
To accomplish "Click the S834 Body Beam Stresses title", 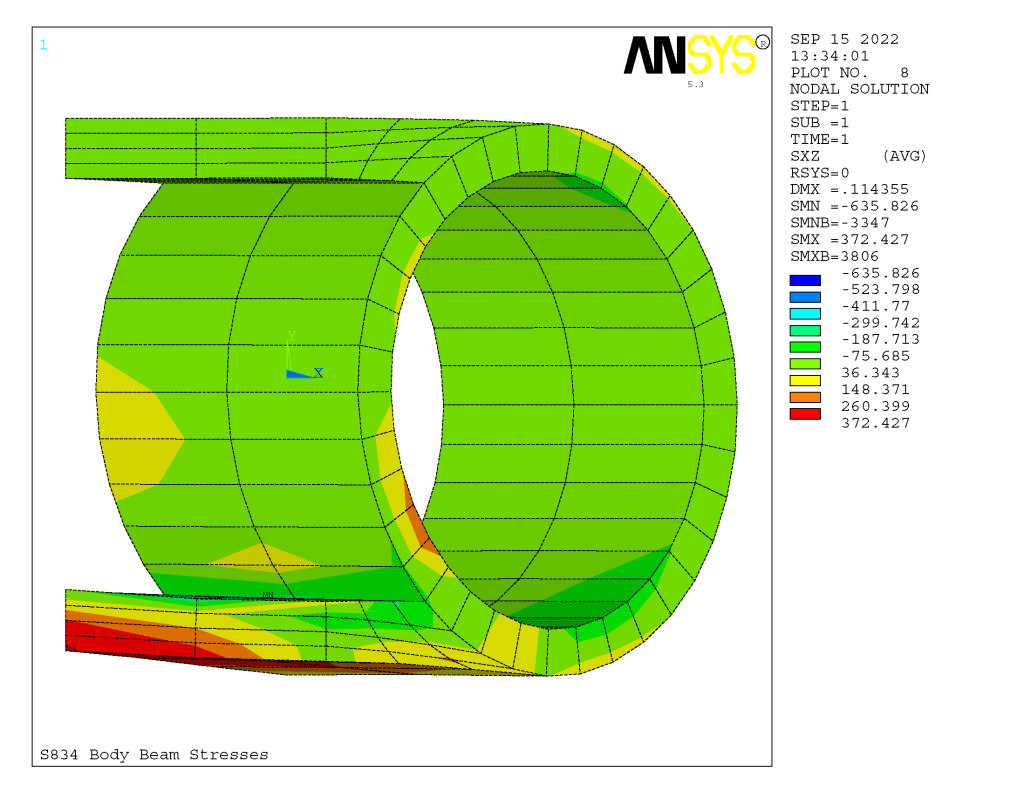I will pyautogui.click(x=154, y=754).
